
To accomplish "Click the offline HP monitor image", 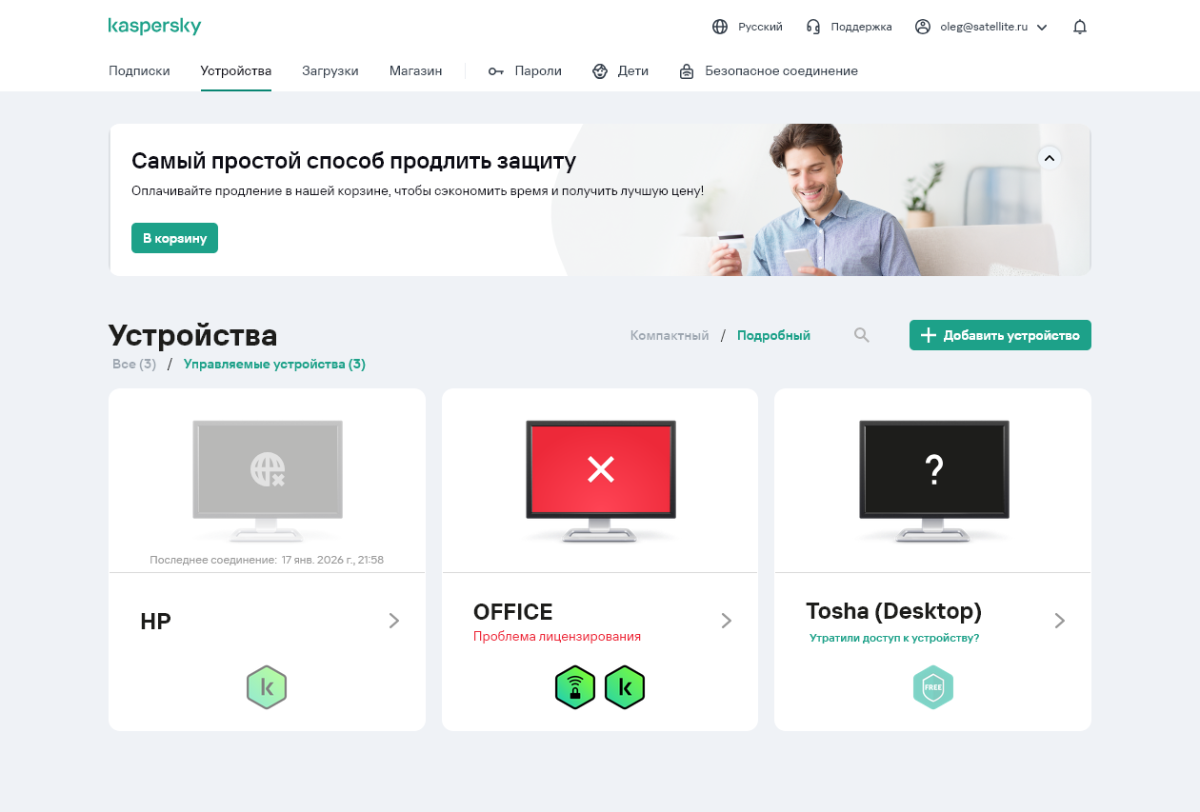I will (267, 481).
